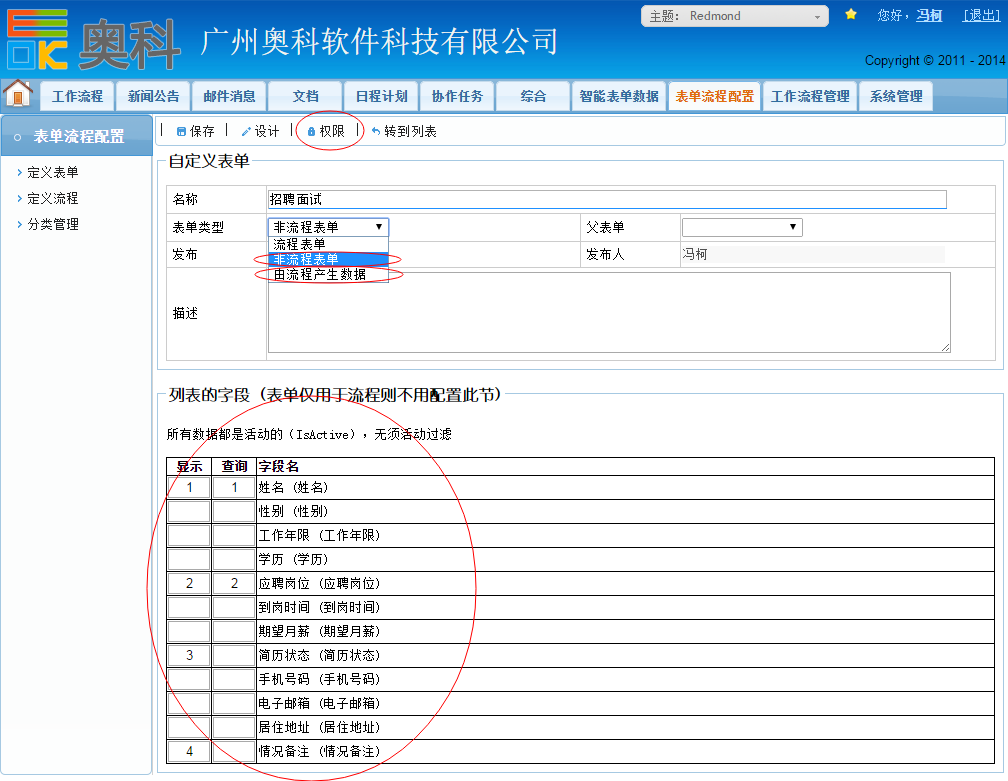Screen dimensions: 1008x781
Task: Click the 描述 description text area
Action: click(608, 312)
